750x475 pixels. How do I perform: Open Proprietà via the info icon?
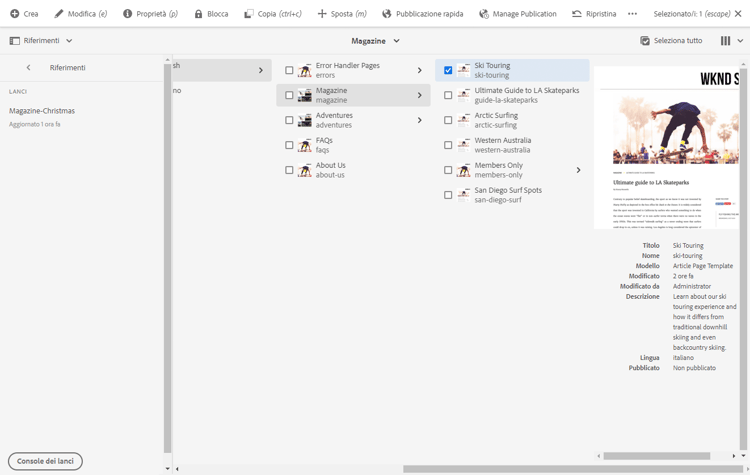click(127, 14)
